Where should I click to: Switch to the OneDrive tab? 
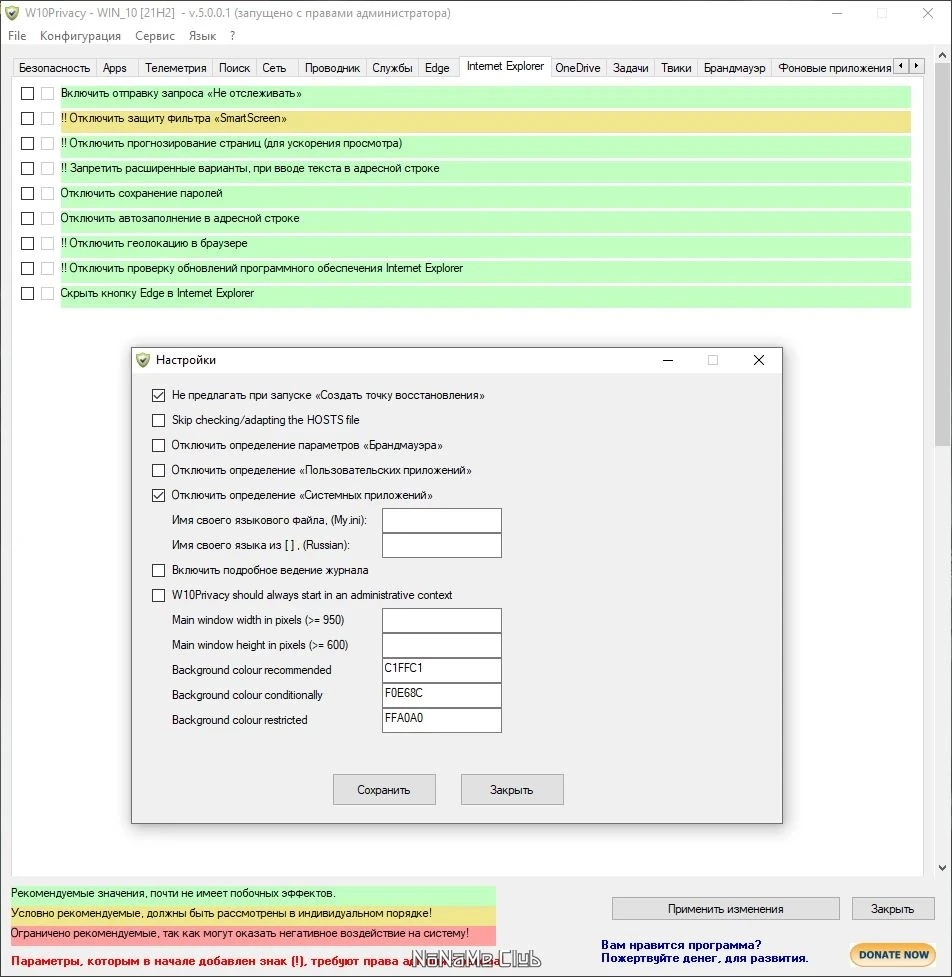tap(578, 68)
